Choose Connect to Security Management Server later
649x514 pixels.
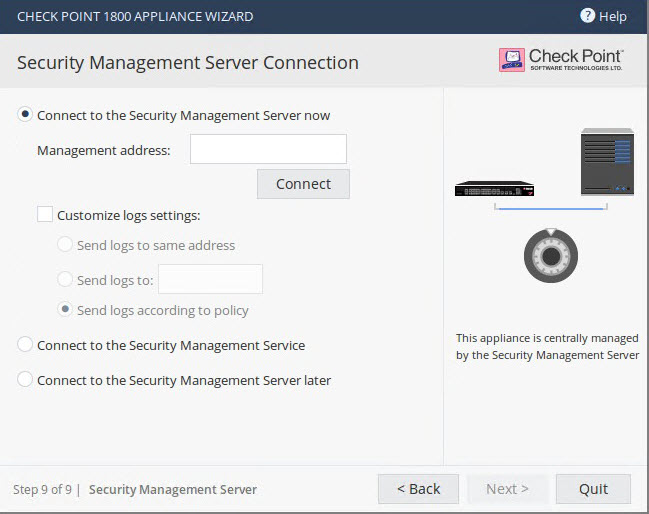tap(25, 380)
